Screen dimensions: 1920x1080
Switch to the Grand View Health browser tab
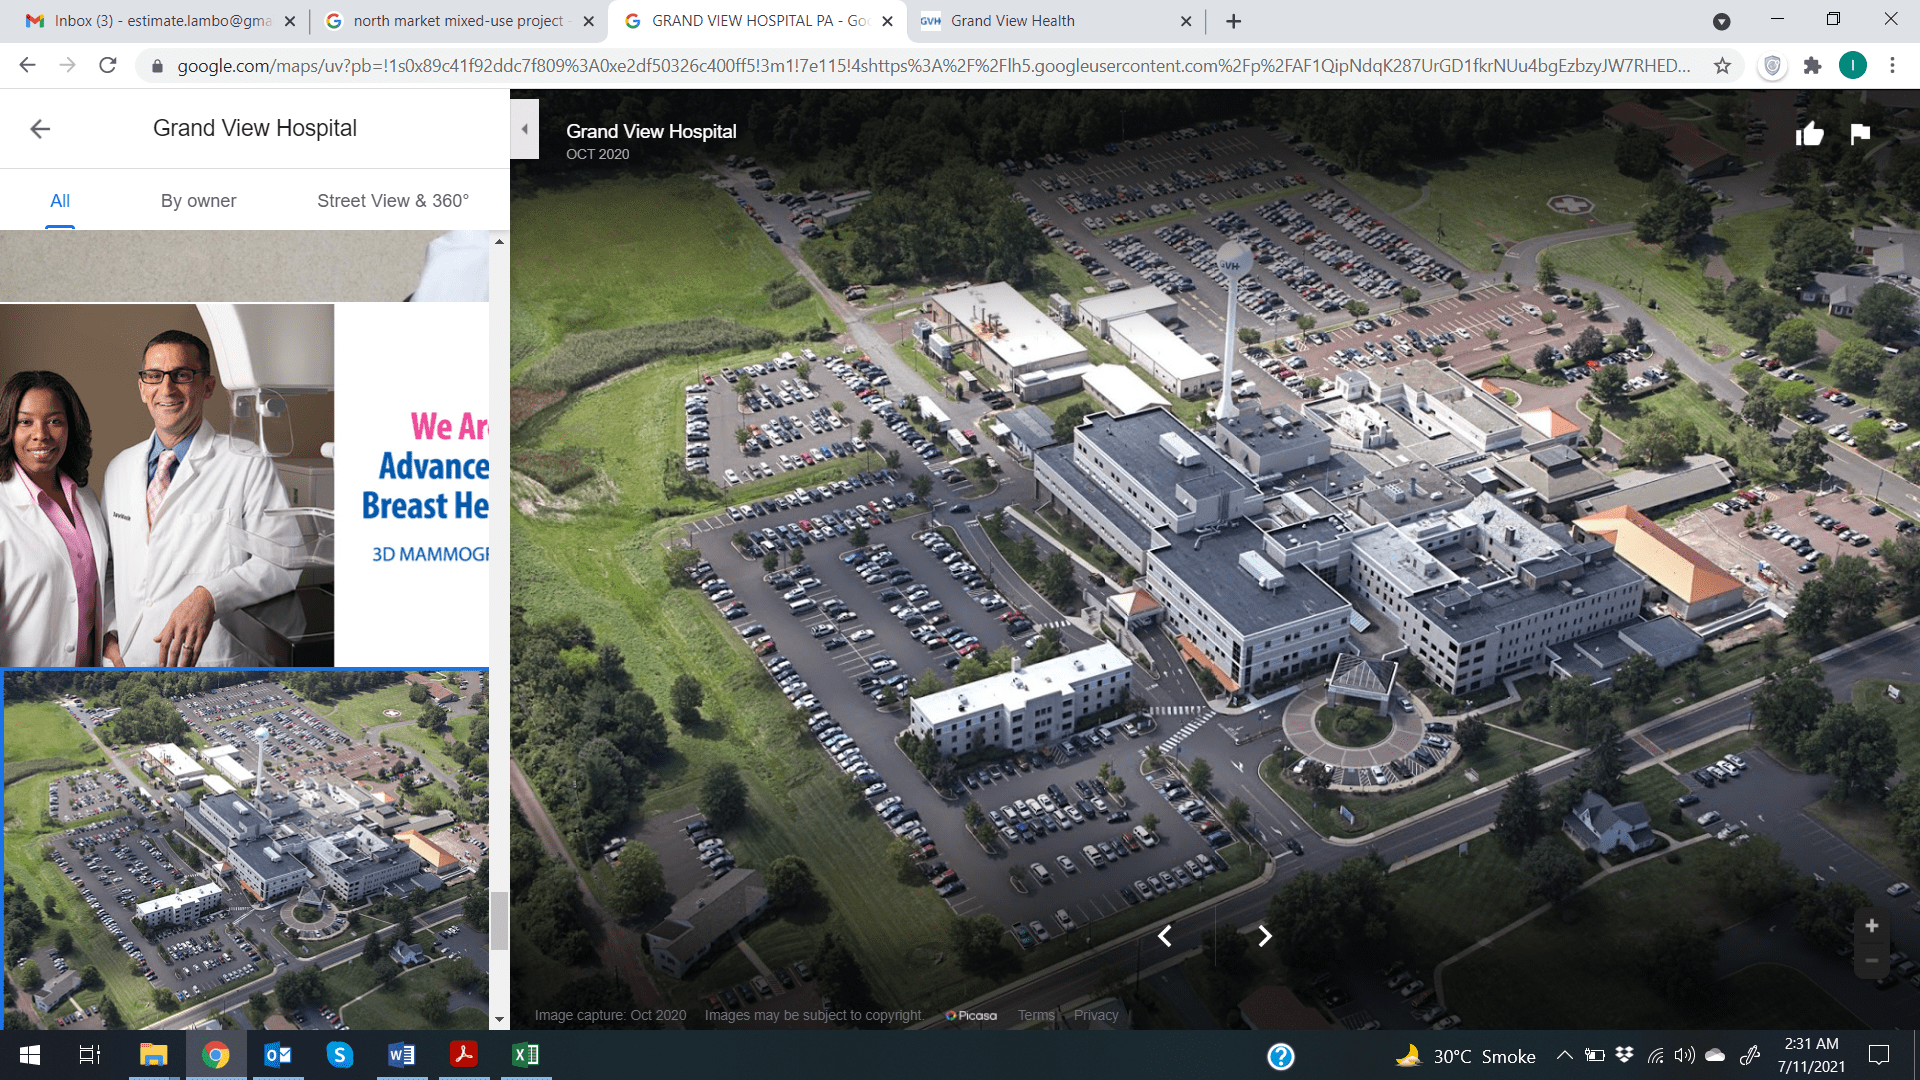[x=1013, y=21]
